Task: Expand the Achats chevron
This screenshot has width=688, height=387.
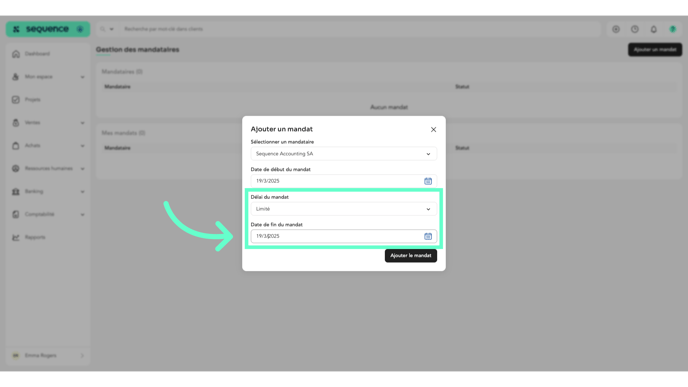Action: pyautogui.click(x=82, y=146)
